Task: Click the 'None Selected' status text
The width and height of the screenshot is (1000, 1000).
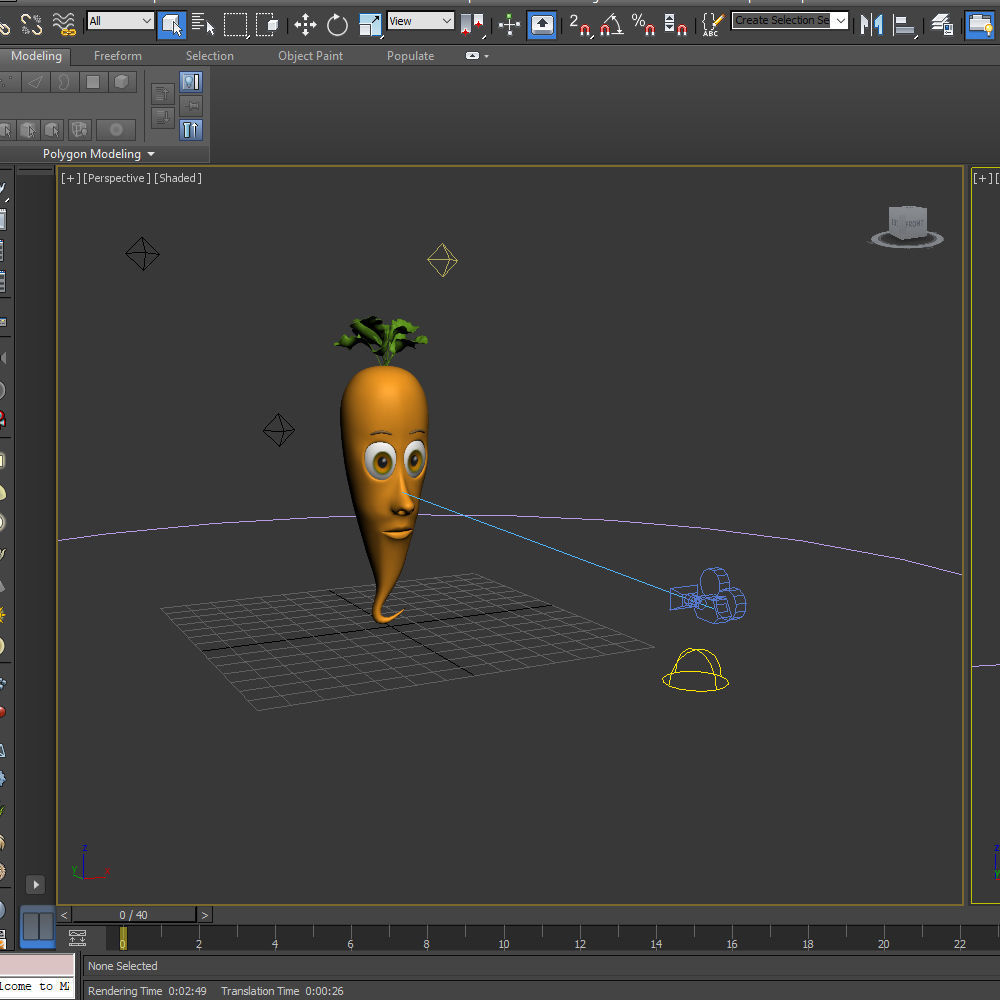Action: click(122, 966)
